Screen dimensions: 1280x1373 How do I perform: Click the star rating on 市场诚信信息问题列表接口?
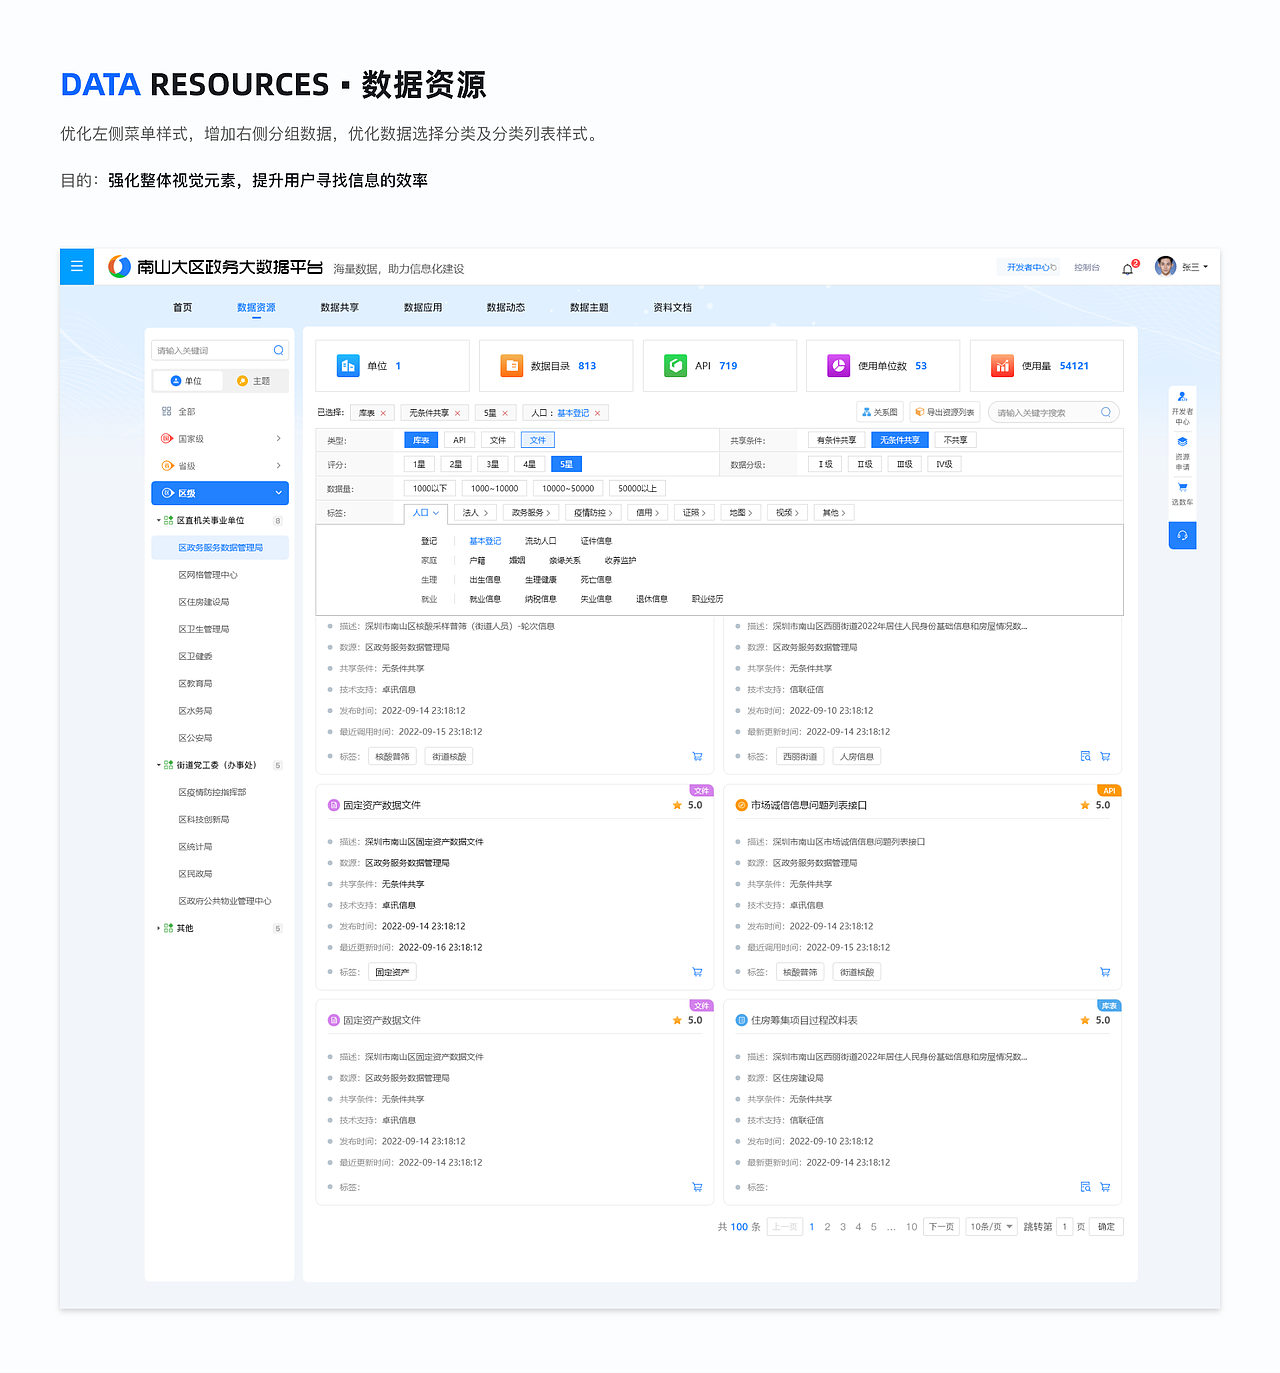(x=1085, y=805)
